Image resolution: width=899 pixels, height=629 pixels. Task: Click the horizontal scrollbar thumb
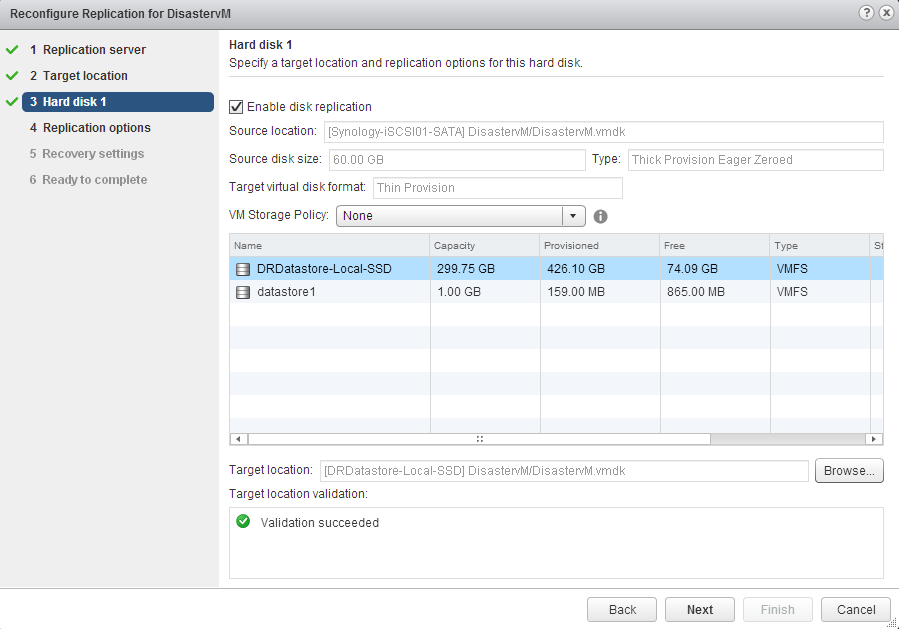(479, 439)
